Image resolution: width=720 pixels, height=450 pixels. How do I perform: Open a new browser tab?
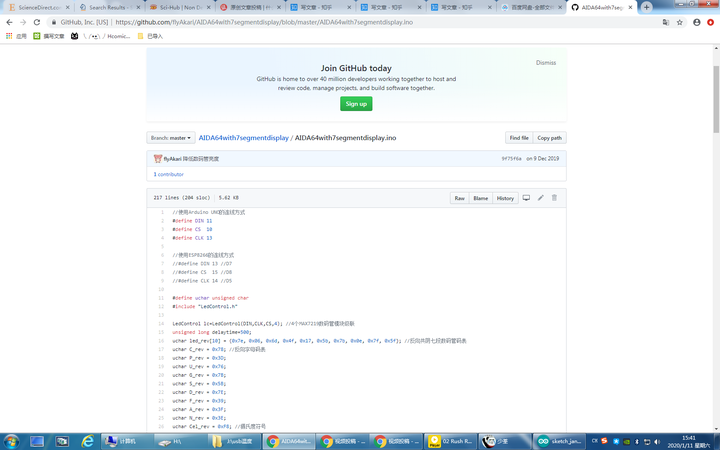click(647, 7)
